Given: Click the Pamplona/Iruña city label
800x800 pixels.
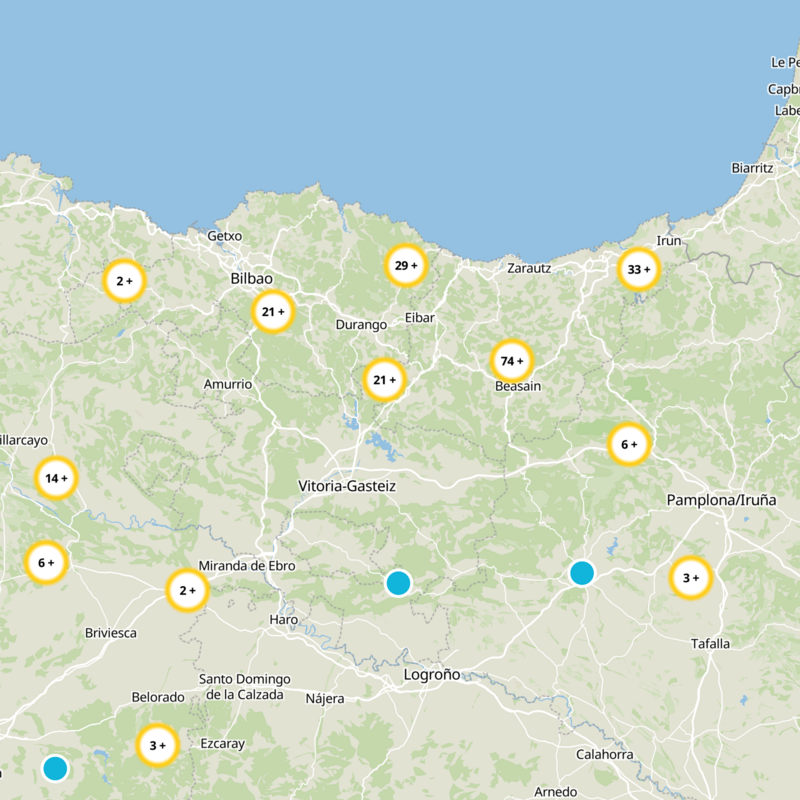Looking at the screenshot, I should 721,500.
